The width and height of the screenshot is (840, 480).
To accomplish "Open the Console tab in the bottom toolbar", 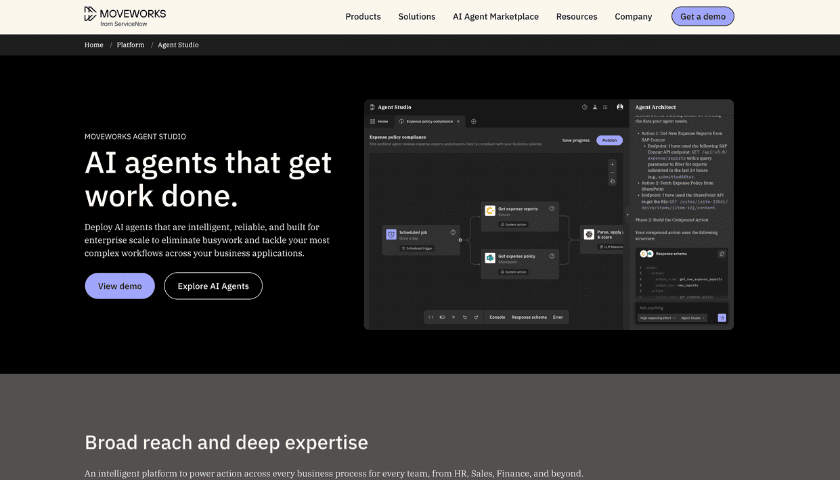I will 497,317.
